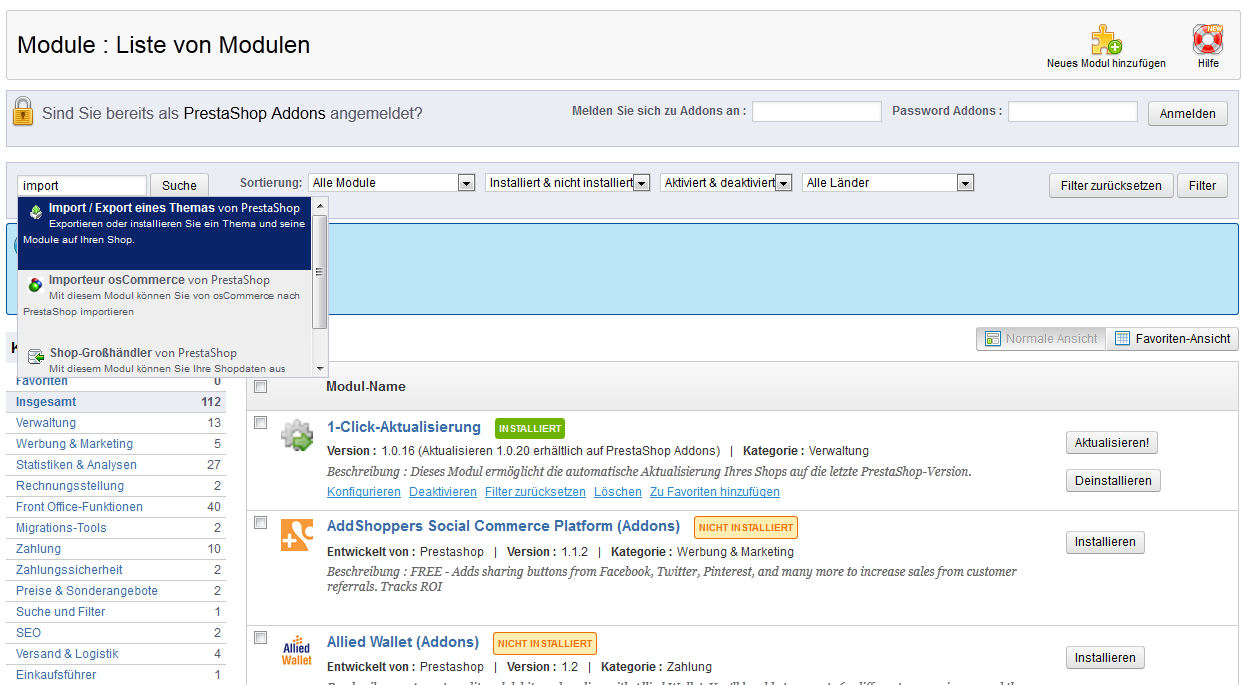Open the 1-Click-Aktualisierung module title
This screenshot has height=685, width=1243.
point(404,427)
